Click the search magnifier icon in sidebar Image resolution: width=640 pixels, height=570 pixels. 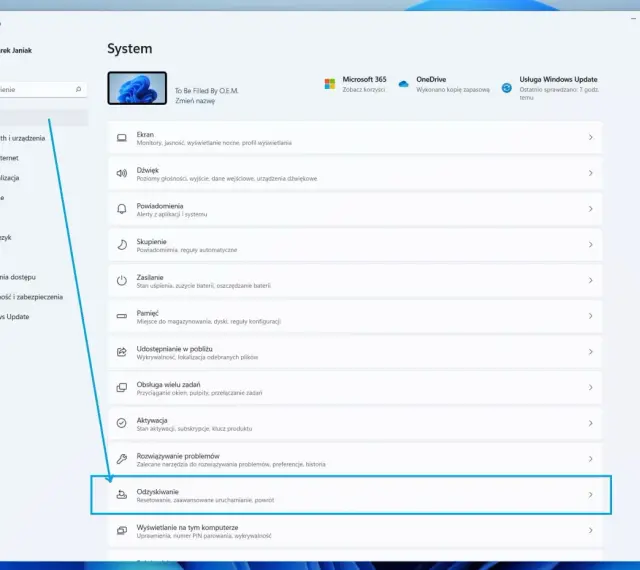[78, 89]
